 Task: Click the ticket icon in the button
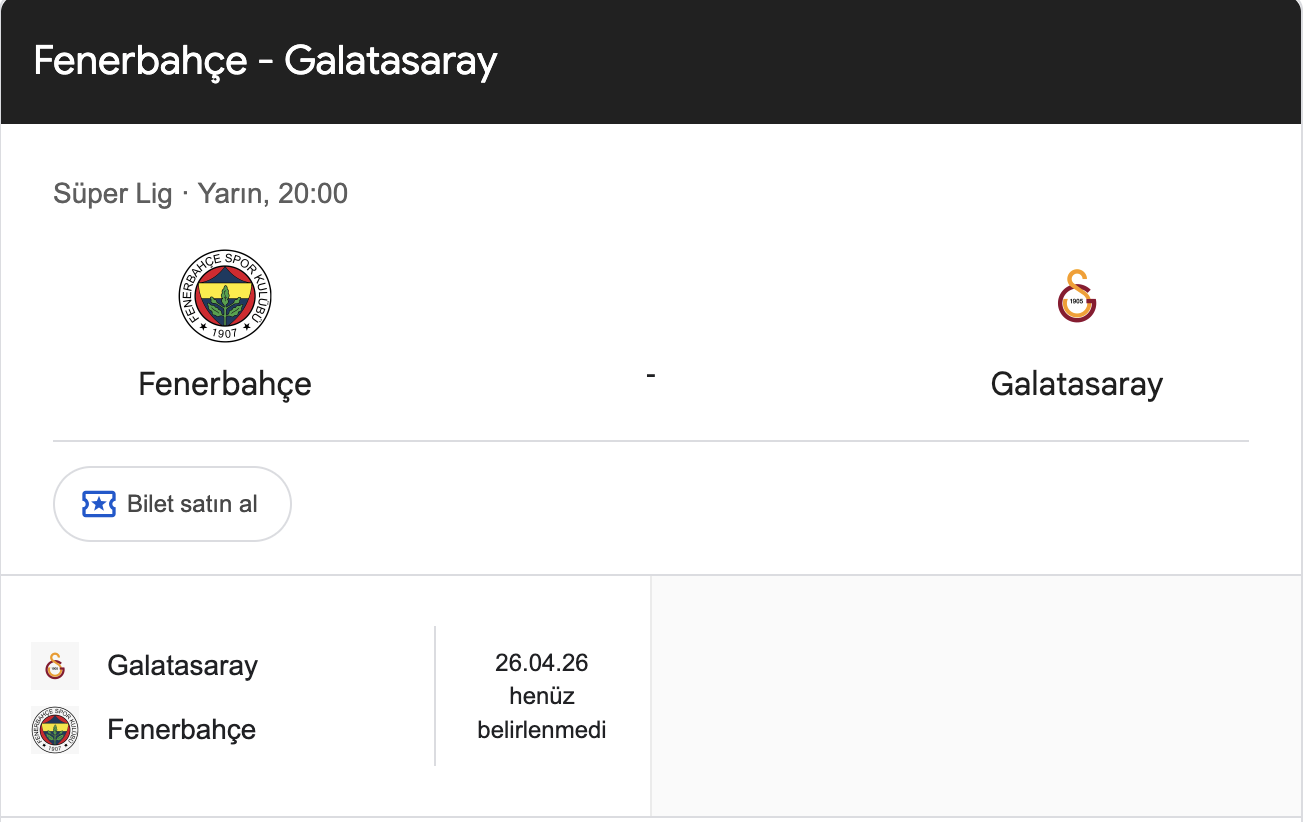click(x=99, y=504)
